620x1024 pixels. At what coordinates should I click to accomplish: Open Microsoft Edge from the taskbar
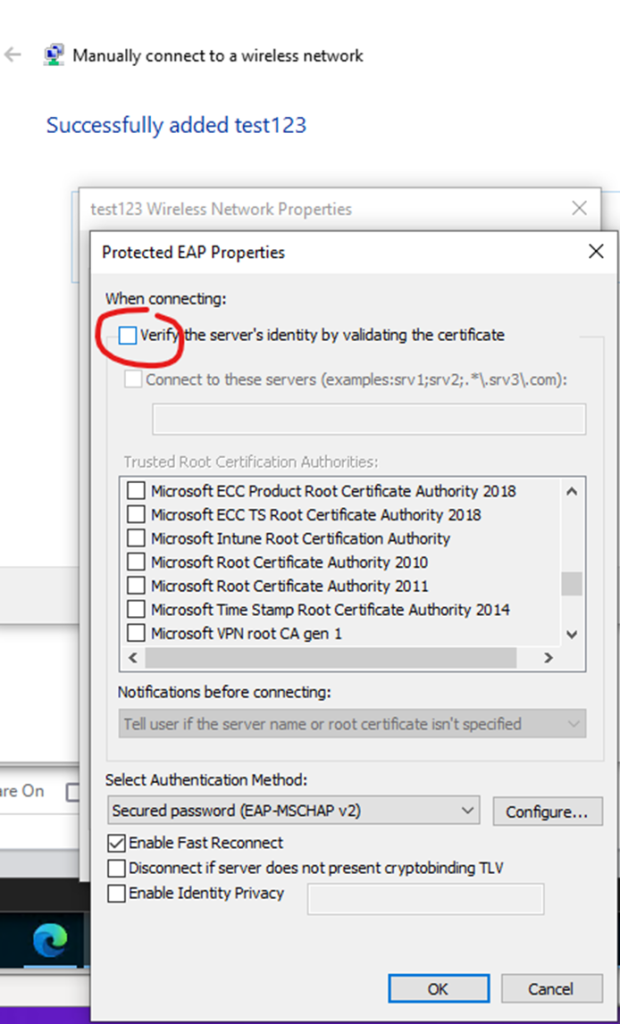pos(50,940)
